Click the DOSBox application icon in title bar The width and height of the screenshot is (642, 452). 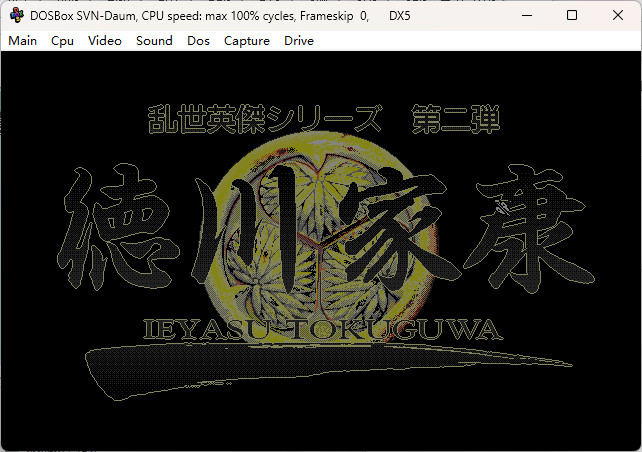coord(17,16)
